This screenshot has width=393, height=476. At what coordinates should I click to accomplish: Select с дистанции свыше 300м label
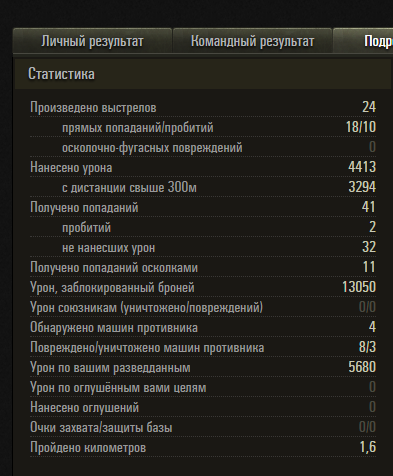[129, 188]
